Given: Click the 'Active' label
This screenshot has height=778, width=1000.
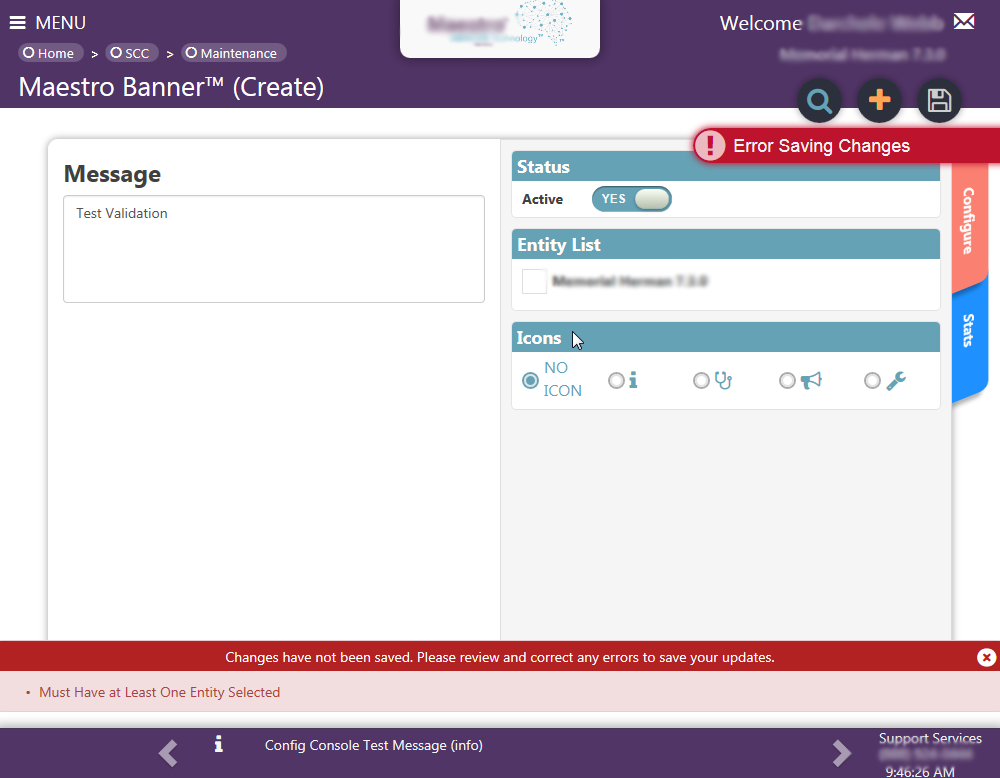Looking at the screenshot, I should (x=542, y=199).
